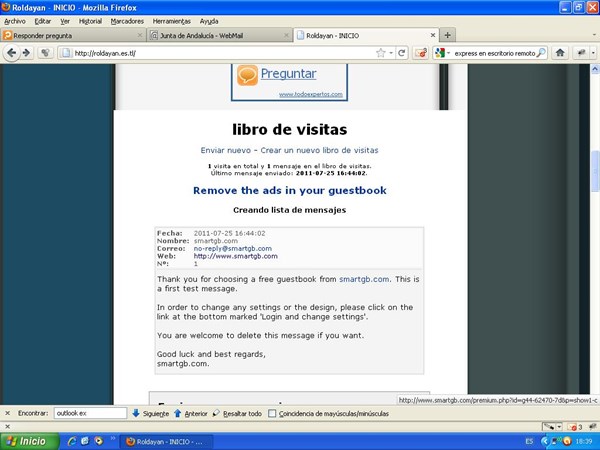Open the Ayuda menu
This screenshot has height=450, width=600.
pos(209,21)
